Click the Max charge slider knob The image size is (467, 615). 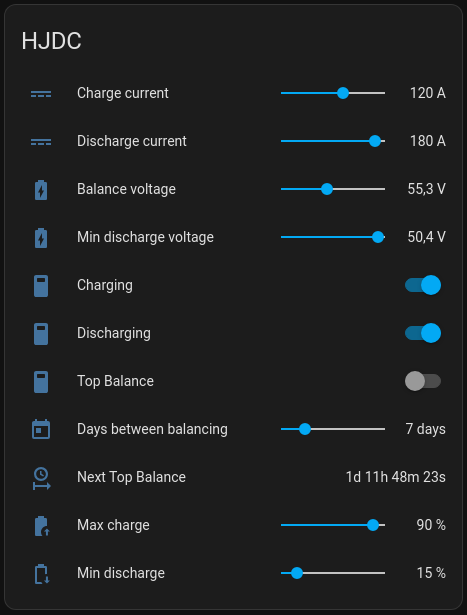[373, 525]
